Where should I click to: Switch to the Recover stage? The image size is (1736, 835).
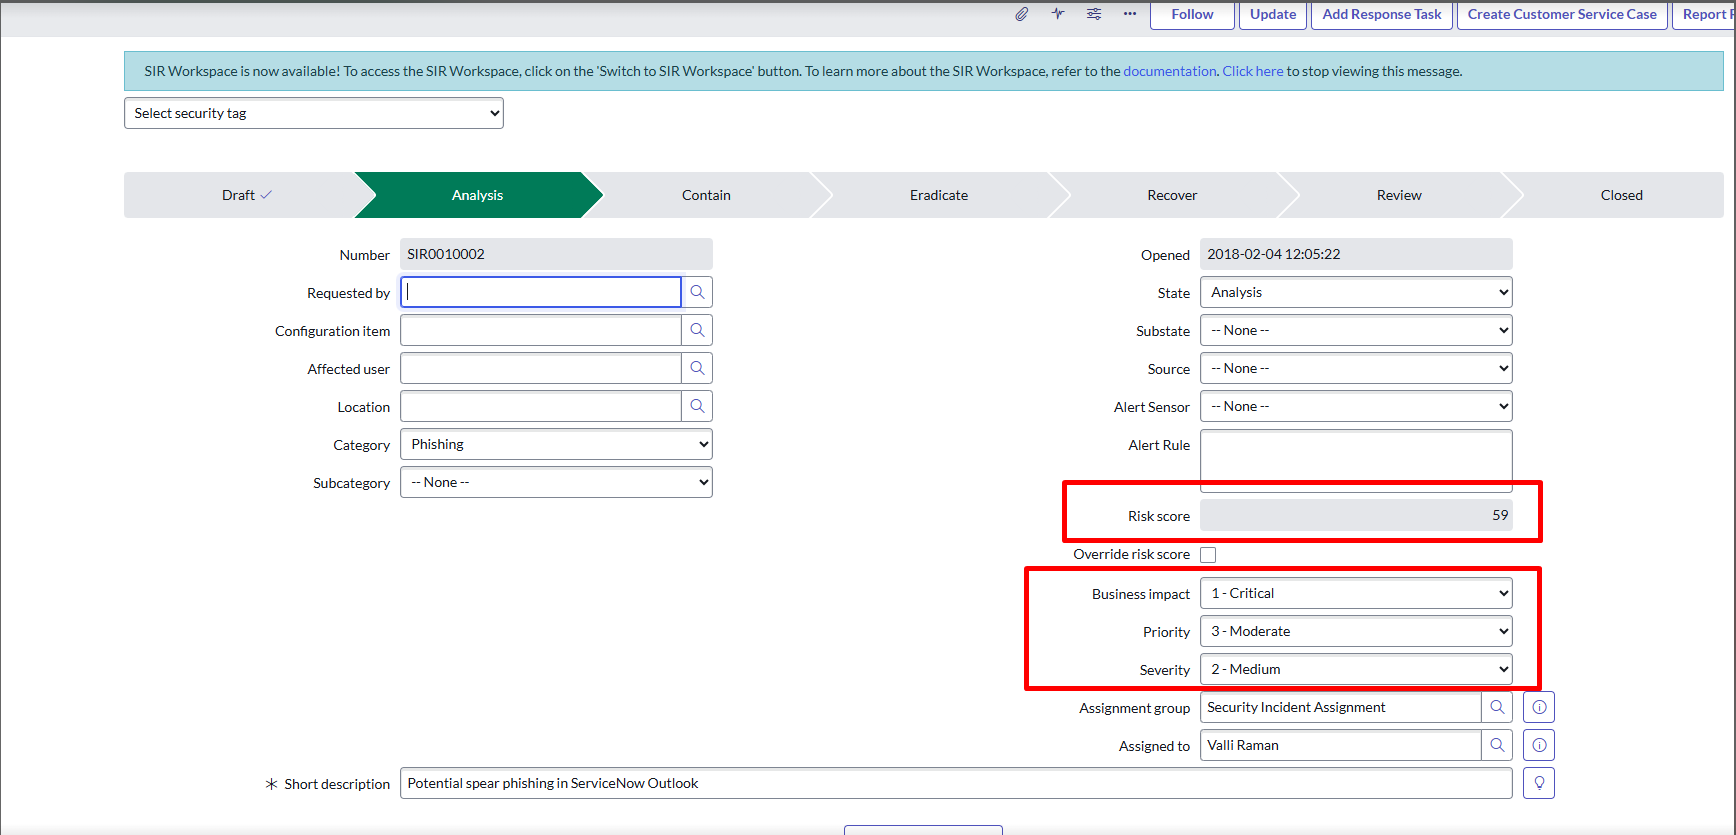(x=1172, y=195)
